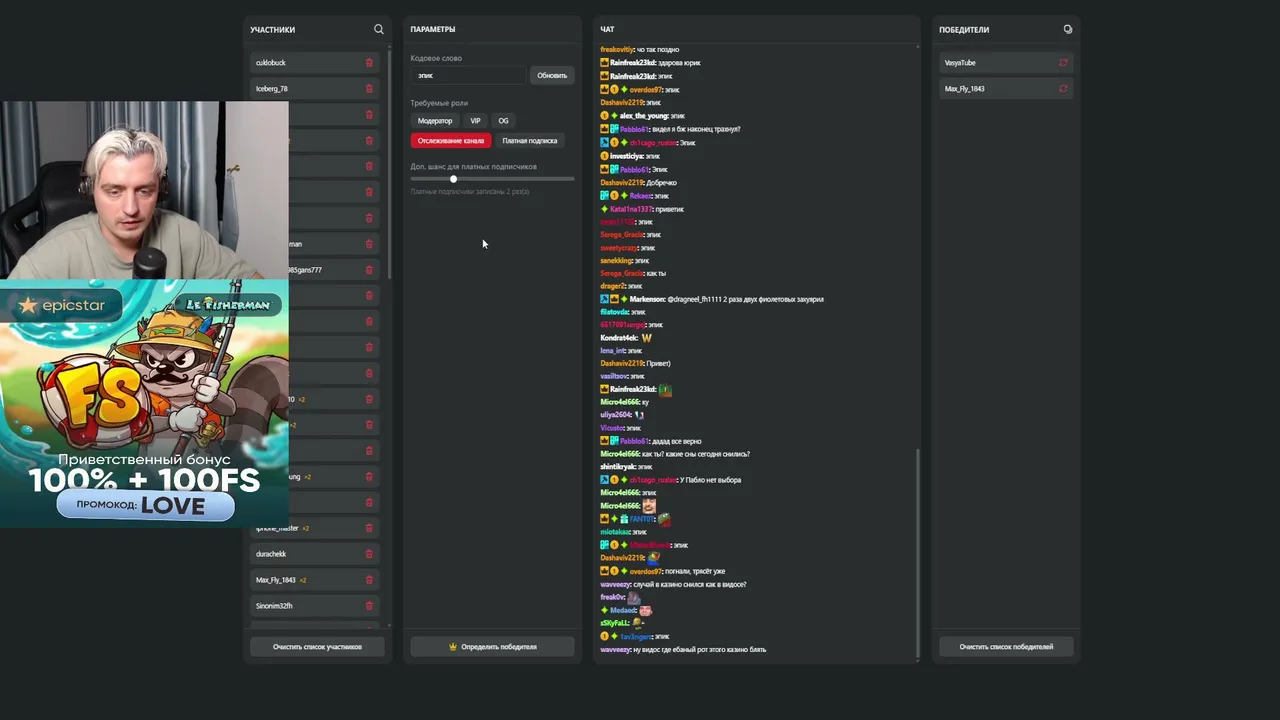
Task: Click Очистить список победителей button
Action: (x=1006, y=647)
